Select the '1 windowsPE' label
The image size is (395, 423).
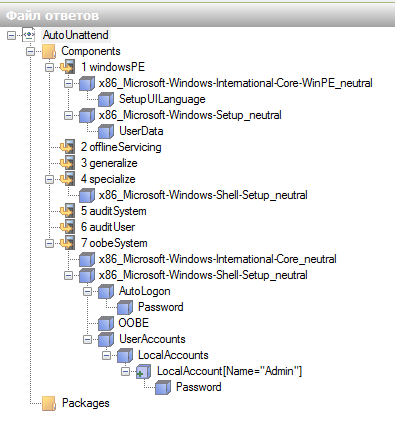click(113, 67)
